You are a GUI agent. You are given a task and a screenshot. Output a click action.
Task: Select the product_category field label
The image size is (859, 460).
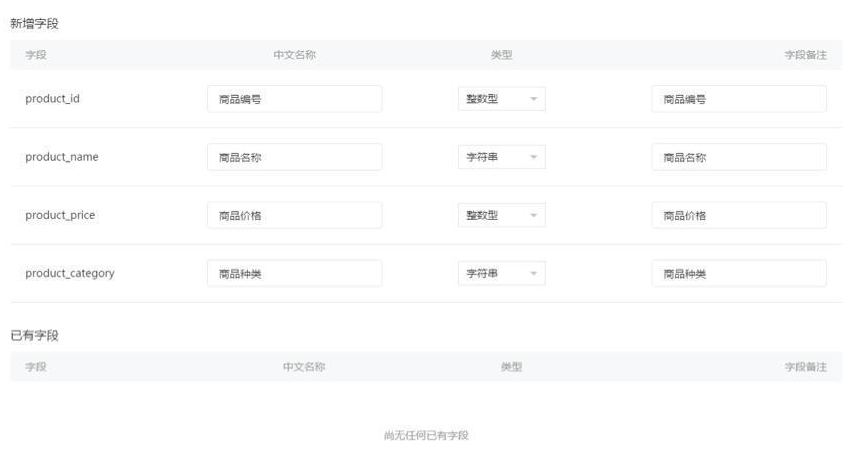tap(69, 273)
